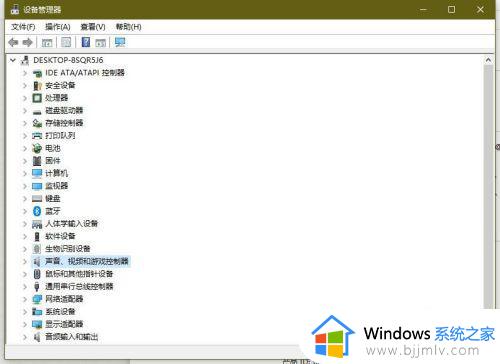Open the 操作(A) menu

pos(58,27)
